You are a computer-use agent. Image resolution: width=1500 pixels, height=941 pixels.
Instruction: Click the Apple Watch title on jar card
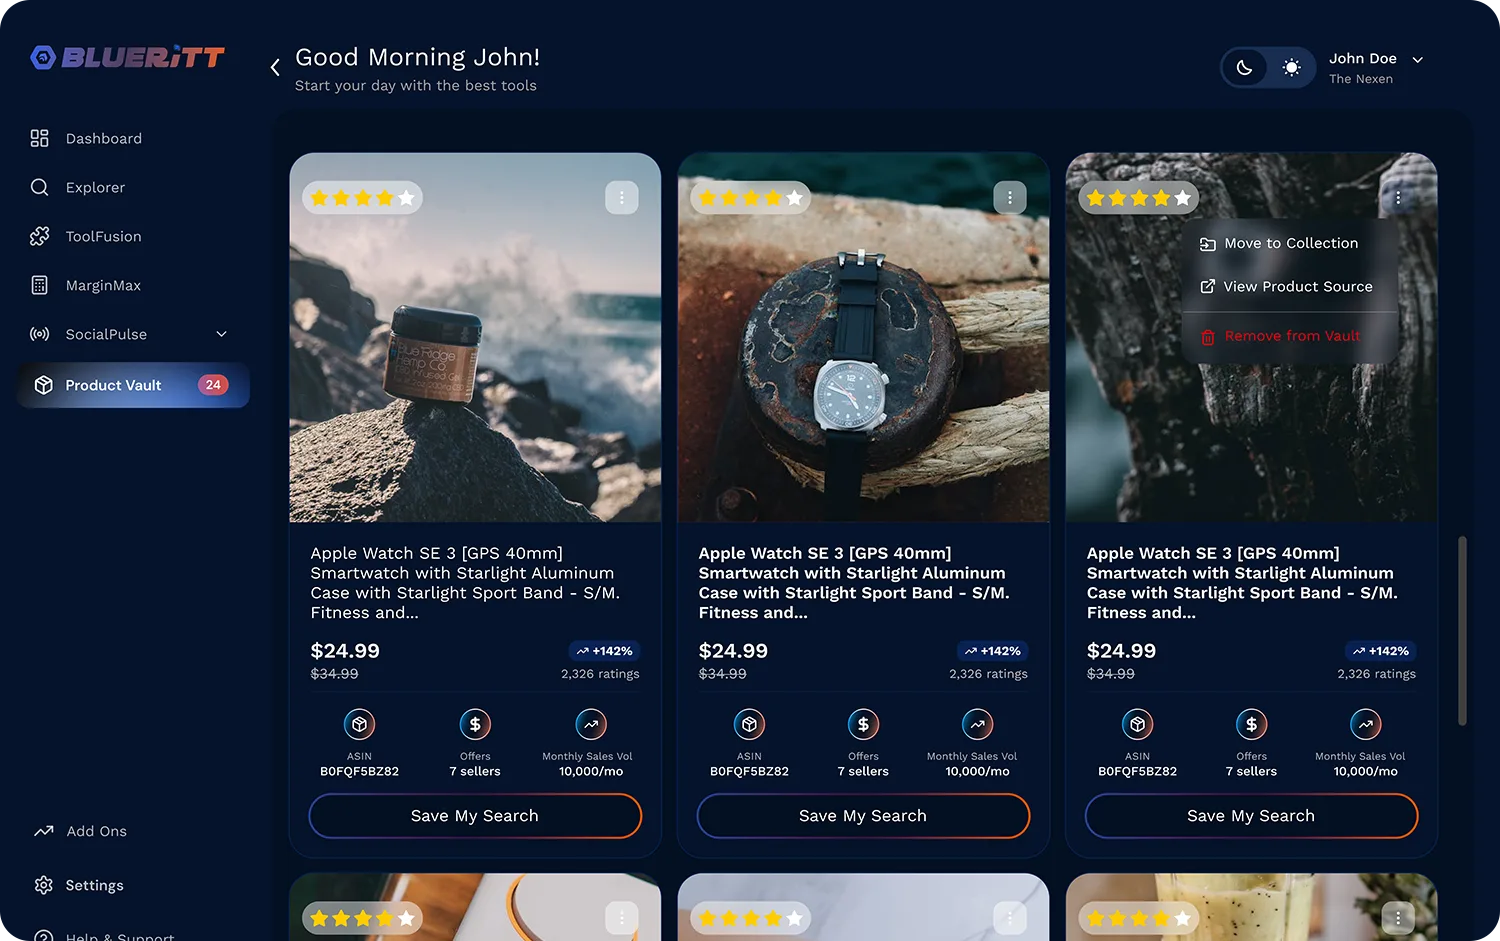pos(465,583)
